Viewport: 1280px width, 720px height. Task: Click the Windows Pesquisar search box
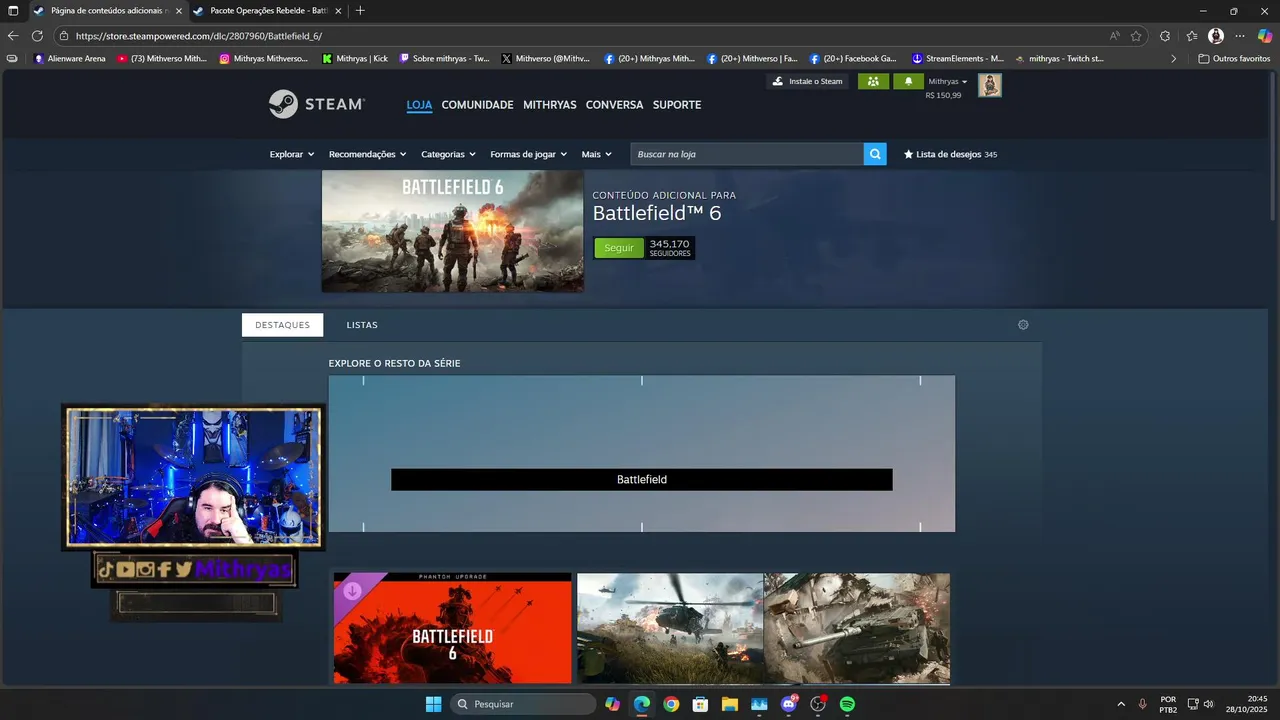[x=522, y=704]
